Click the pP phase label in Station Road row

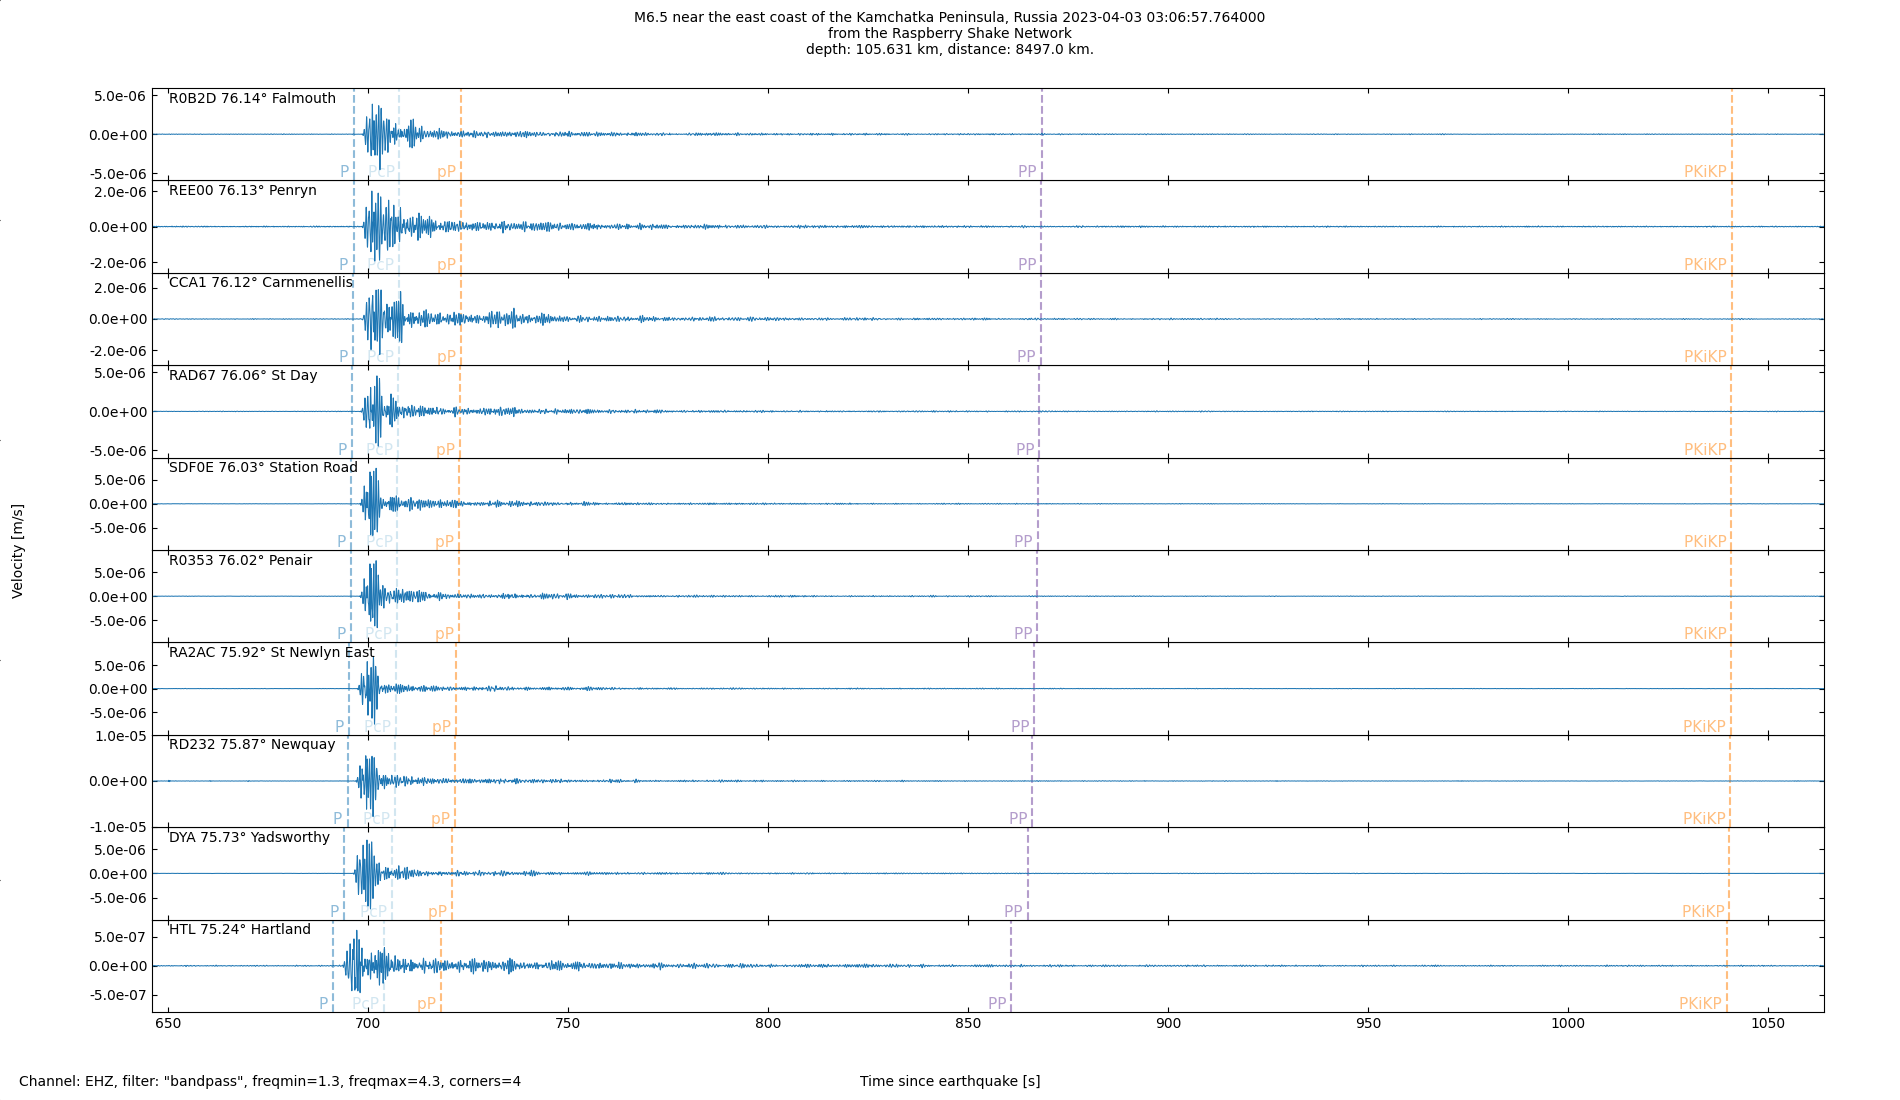click(x=444, y=542)
